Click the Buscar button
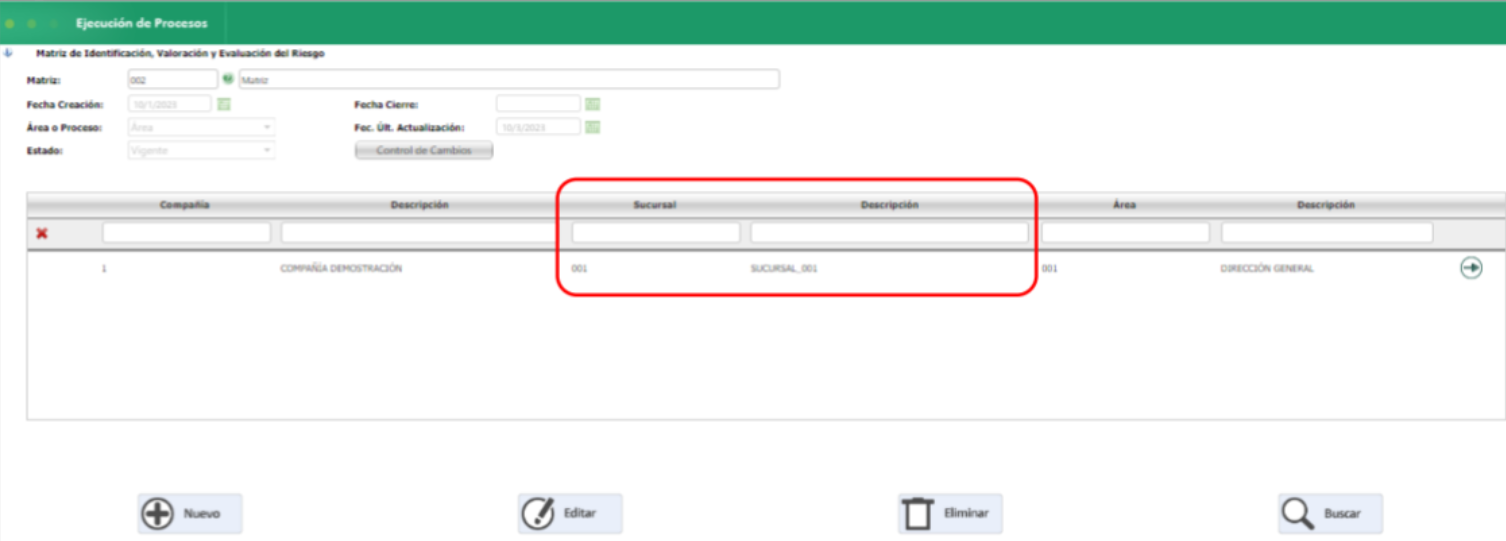Viewport: 1506px width, 541px height. [1330, 513]
